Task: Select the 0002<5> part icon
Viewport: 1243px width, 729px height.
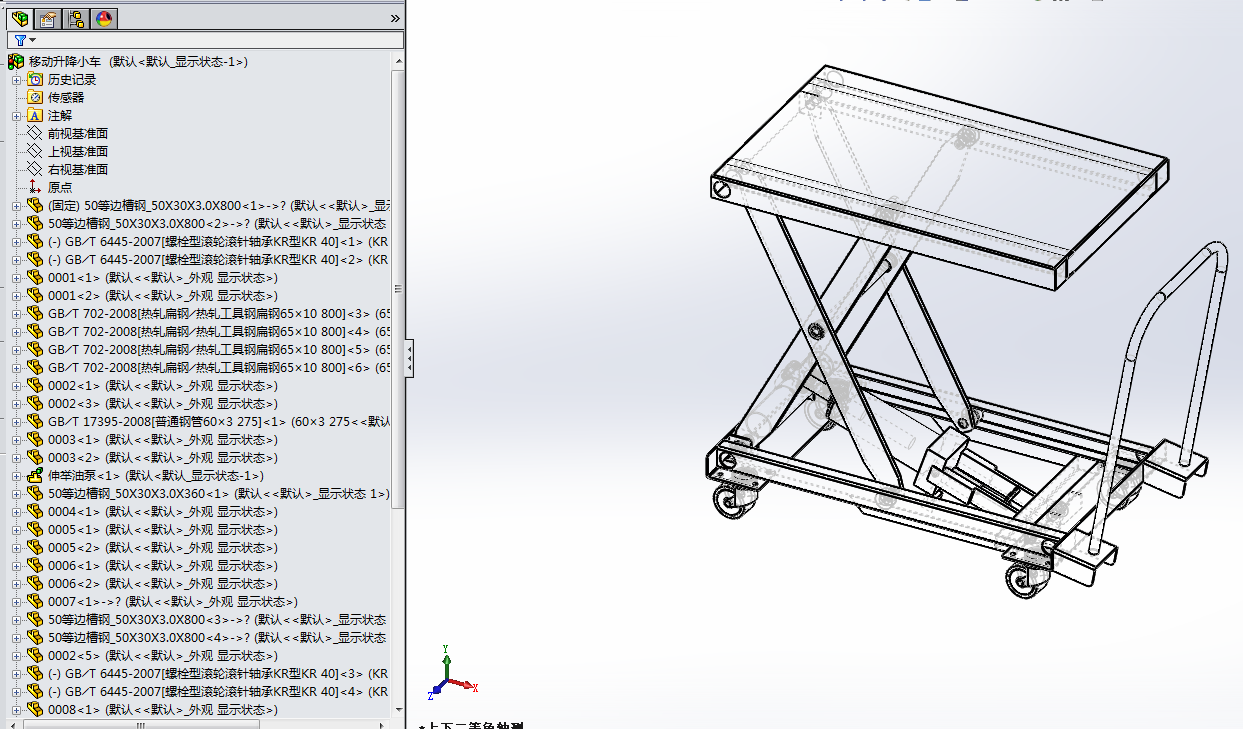Action: 35,656
